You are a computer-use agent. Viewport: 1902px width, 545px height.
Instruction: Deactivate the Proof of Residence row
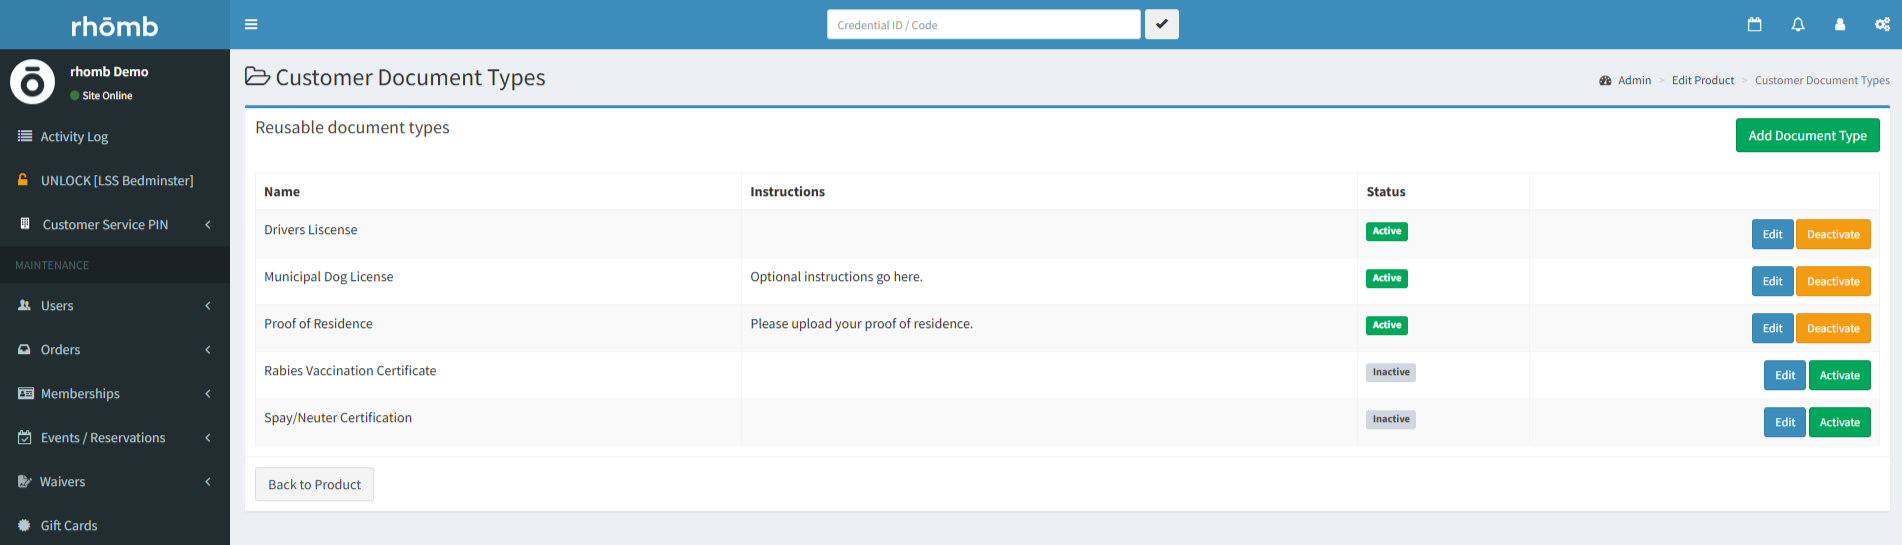coord(1833,328)
